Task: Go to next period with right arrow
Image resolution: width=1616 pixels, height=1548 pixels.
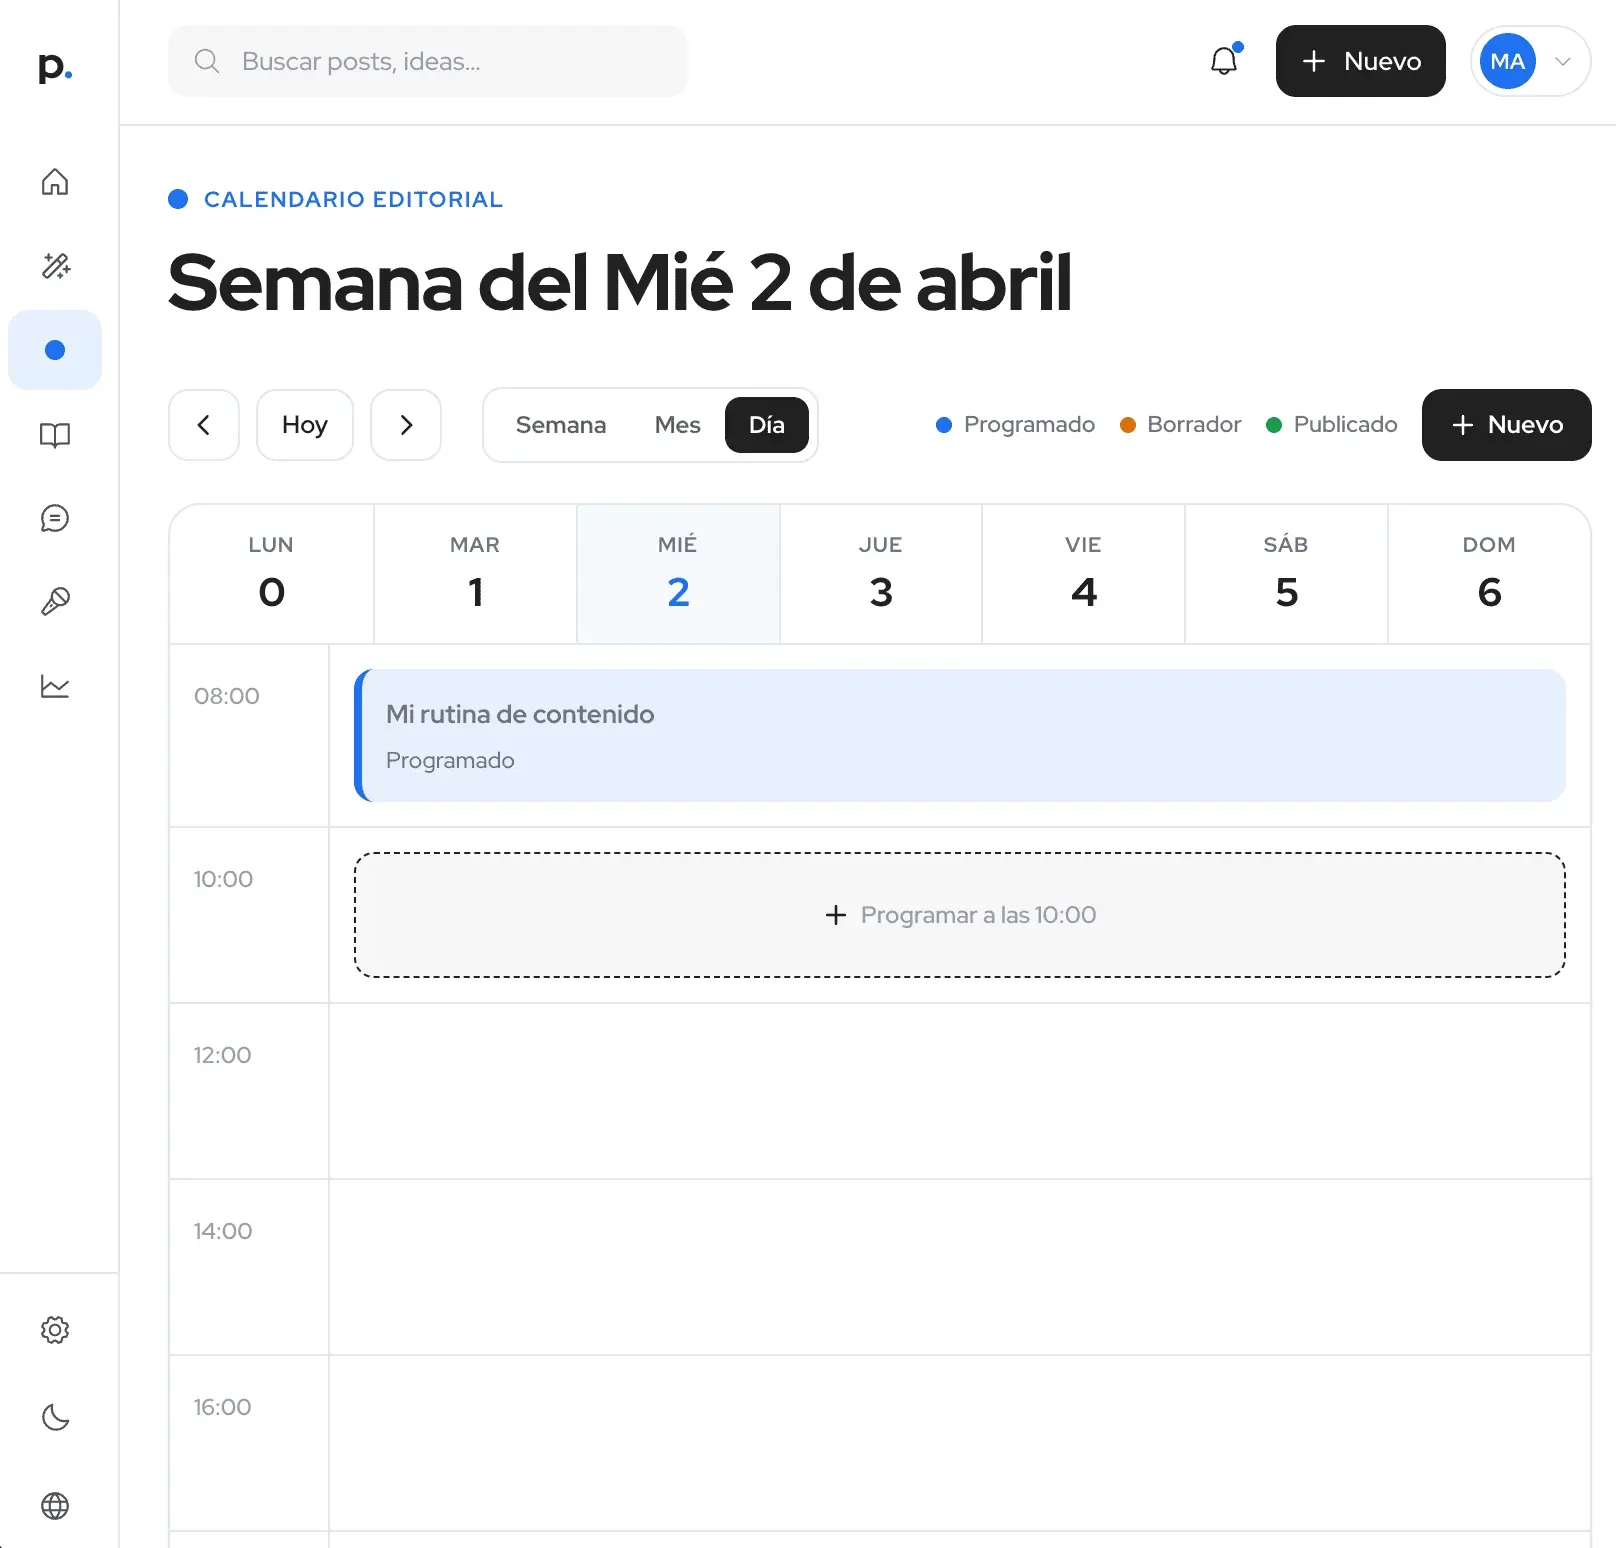Action: click(406, 425)
